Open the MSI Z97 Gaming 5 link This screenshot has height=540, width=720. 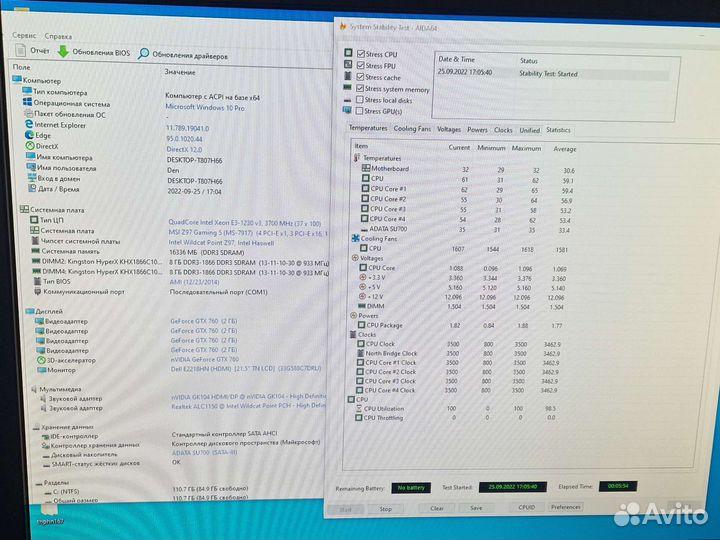coord(248,233)
